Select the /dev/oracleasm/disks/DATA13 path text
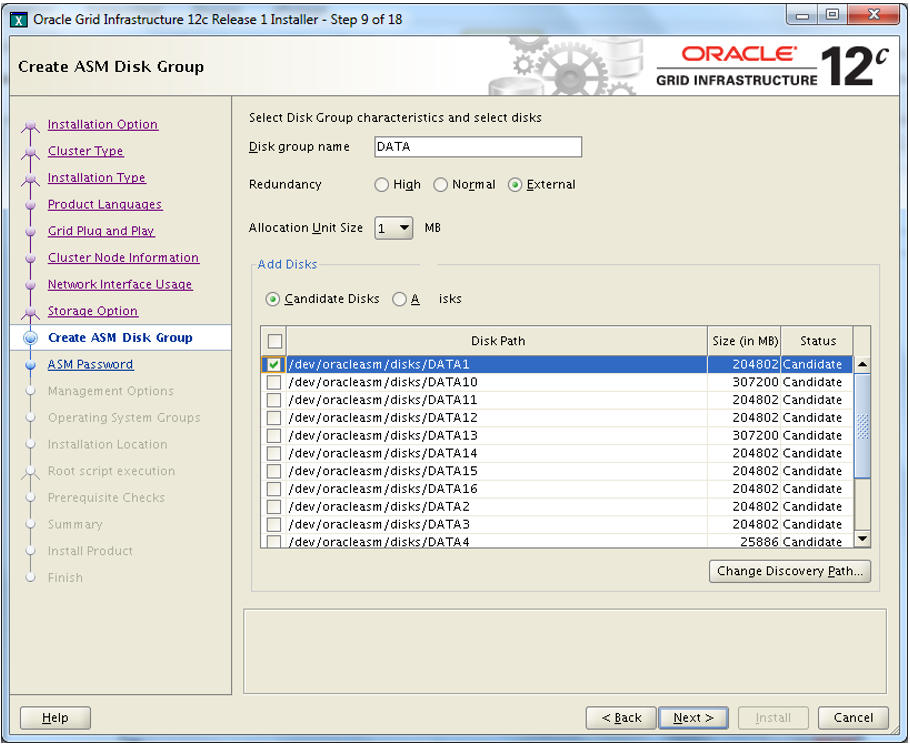This screenshot has width=910, height=744. tap(383, 436)
